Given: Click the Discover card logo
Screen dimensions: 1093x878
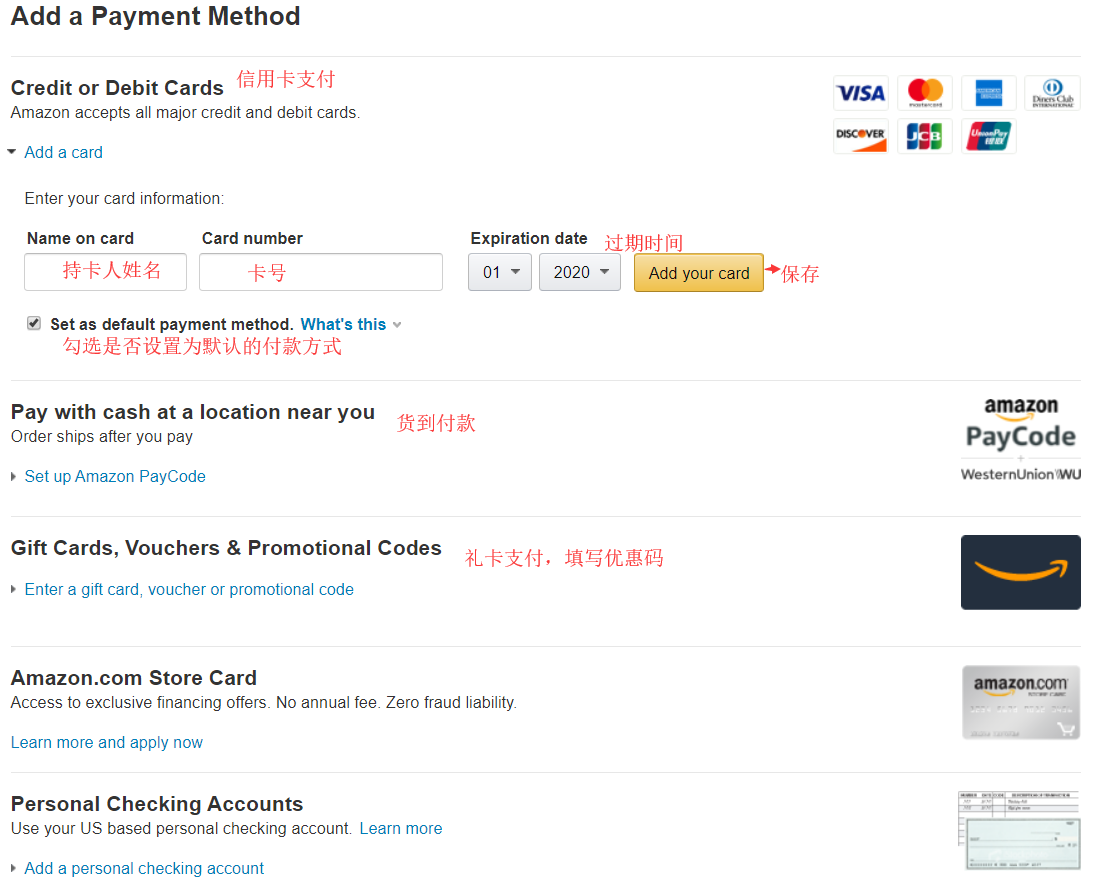Looking at the screenshot, I should tap(861, 136).
